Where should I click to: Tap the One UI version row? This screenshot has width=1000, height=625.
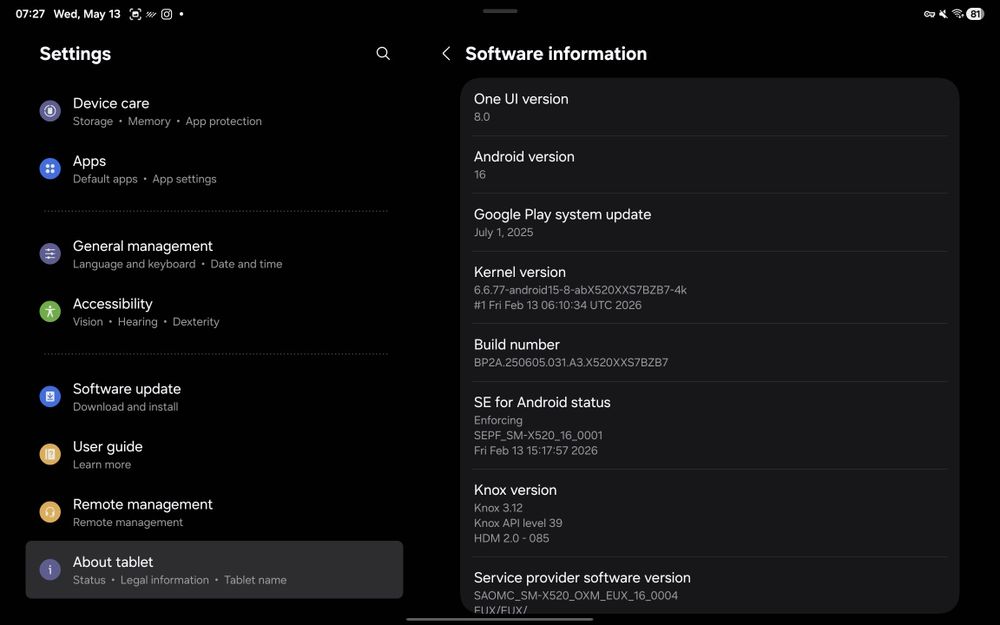pos(710,107)
